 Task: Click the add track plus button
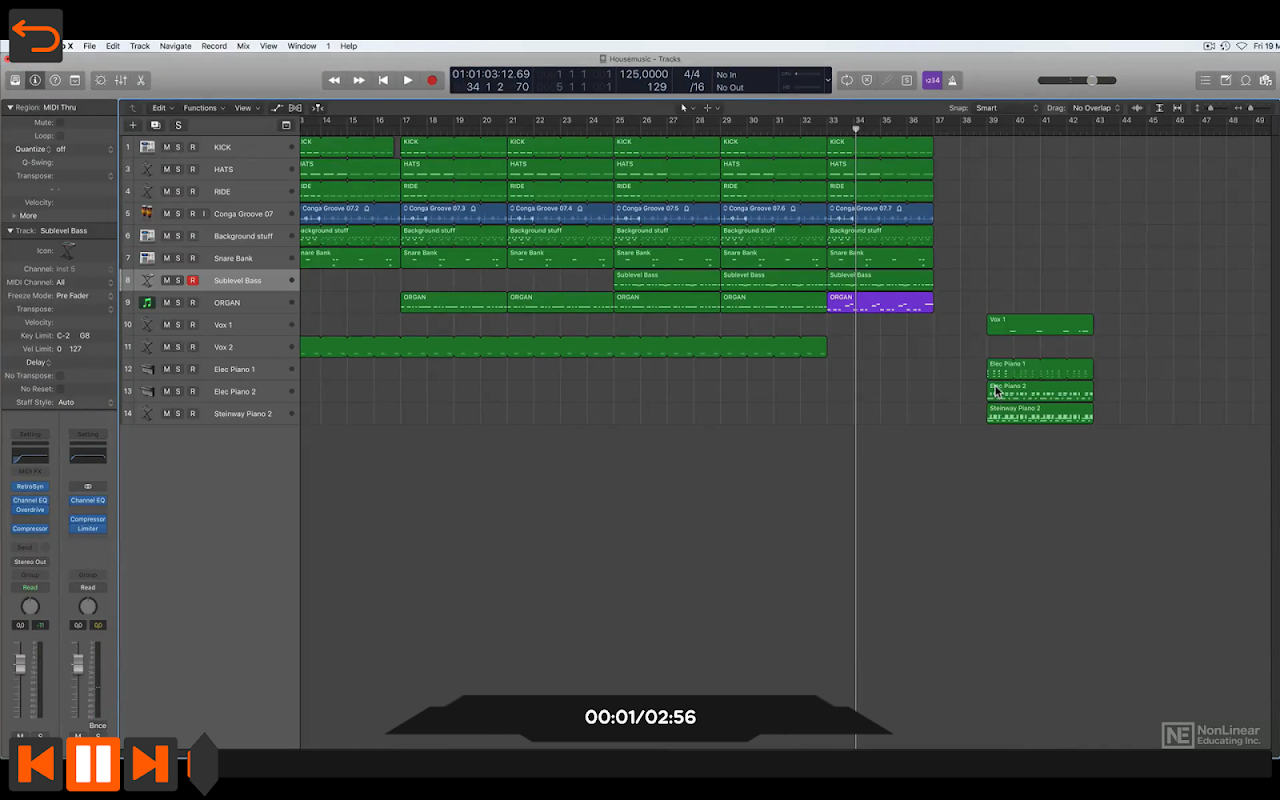[x=133, y=125]
